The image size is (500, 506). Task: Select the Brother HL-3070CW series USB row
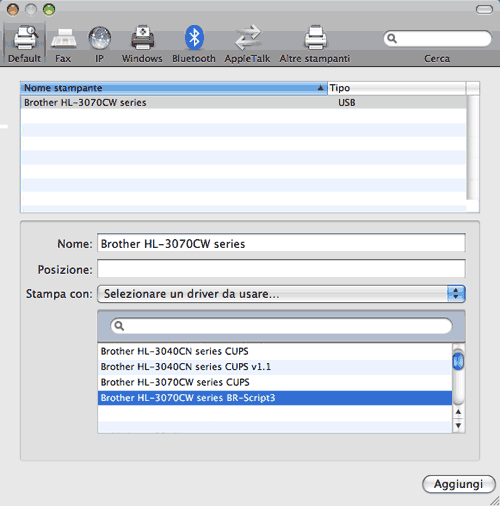pyautogui.click(x=243, y=102)
